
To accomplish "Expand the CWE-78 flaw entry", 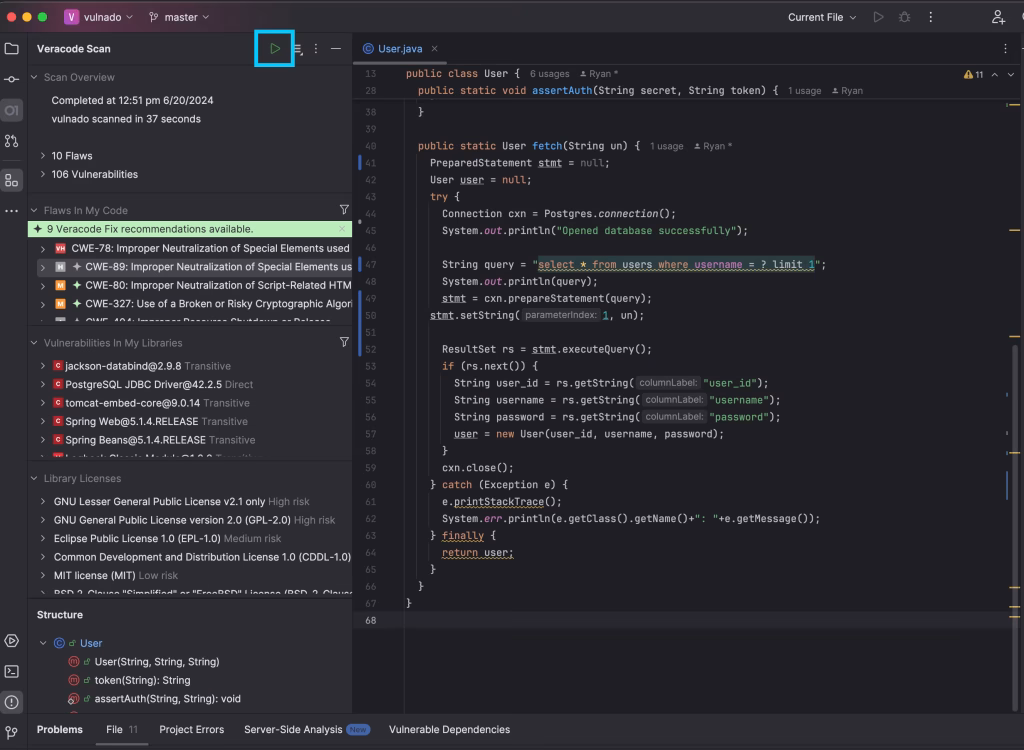I will coord(42,248).
